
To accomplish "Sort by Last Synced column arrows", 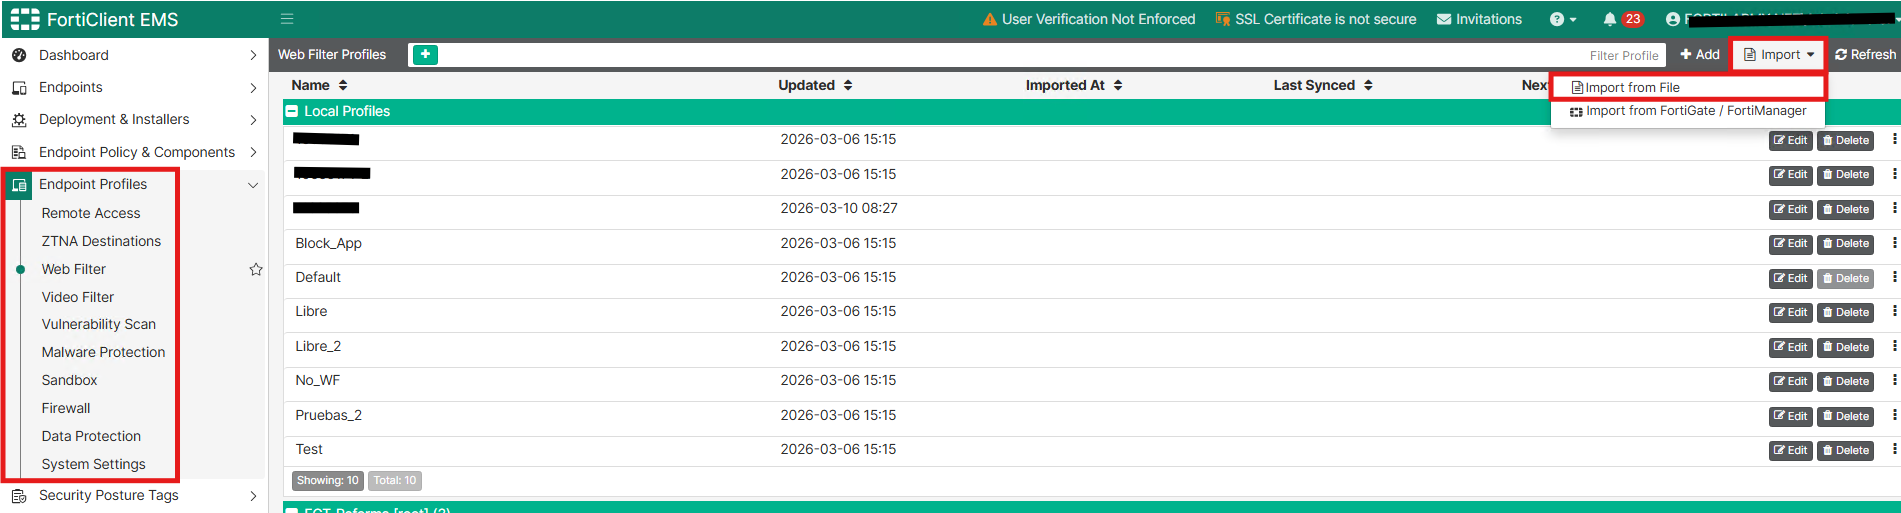I will (1368, 85).
